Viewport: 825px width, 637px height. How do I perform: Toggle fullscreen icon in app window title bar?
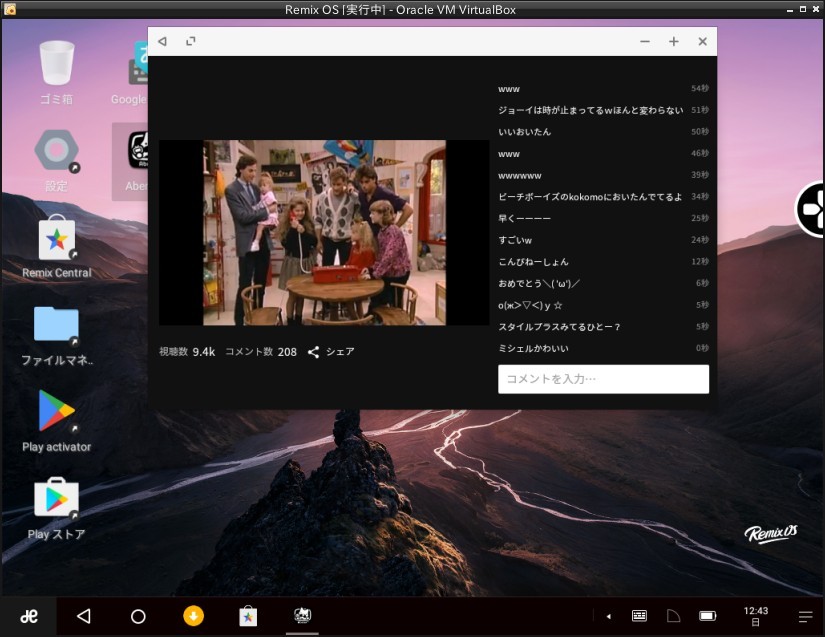[x=190, y=41]
